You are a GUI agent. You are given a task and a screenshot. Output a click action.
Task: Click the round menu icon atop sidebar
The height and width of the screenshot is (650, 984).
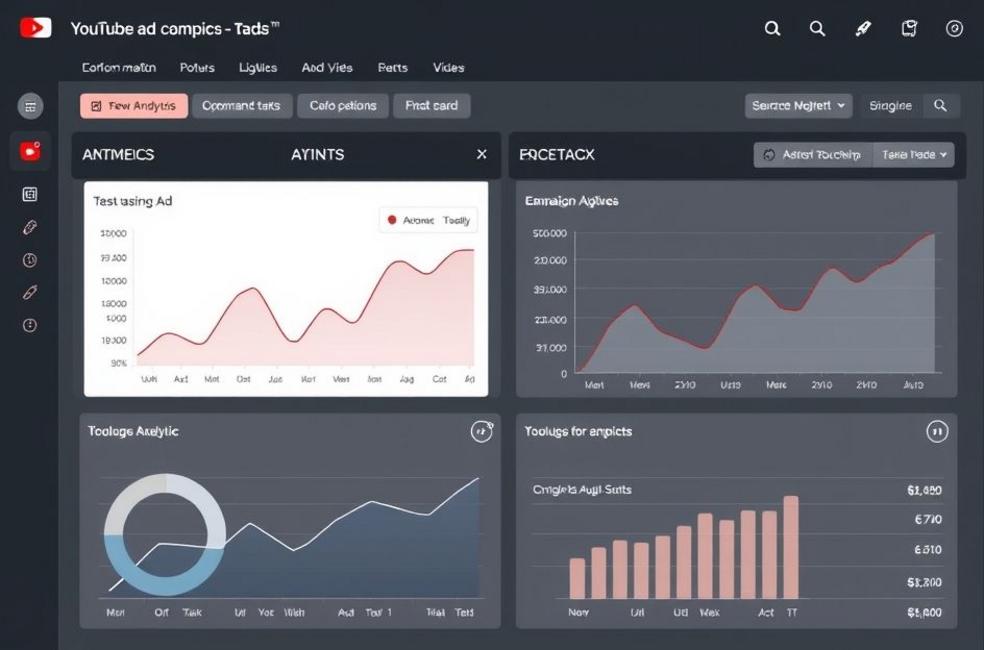[30, 105]
